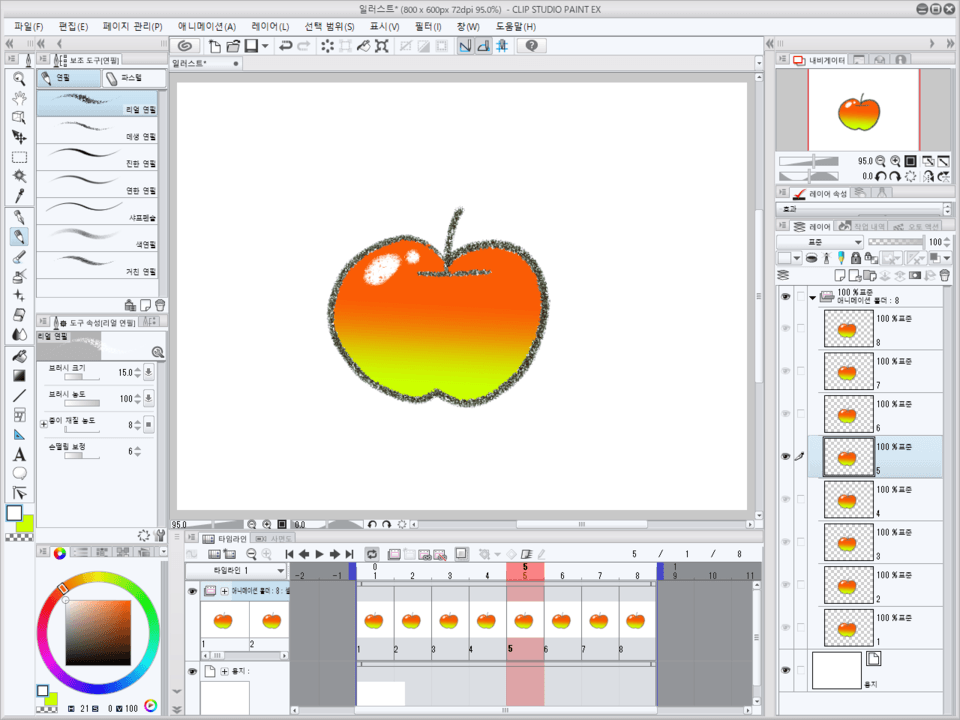Open the layer blending mode dropdown showing 표준
960x720 pixels.
[x=818, y=241]
